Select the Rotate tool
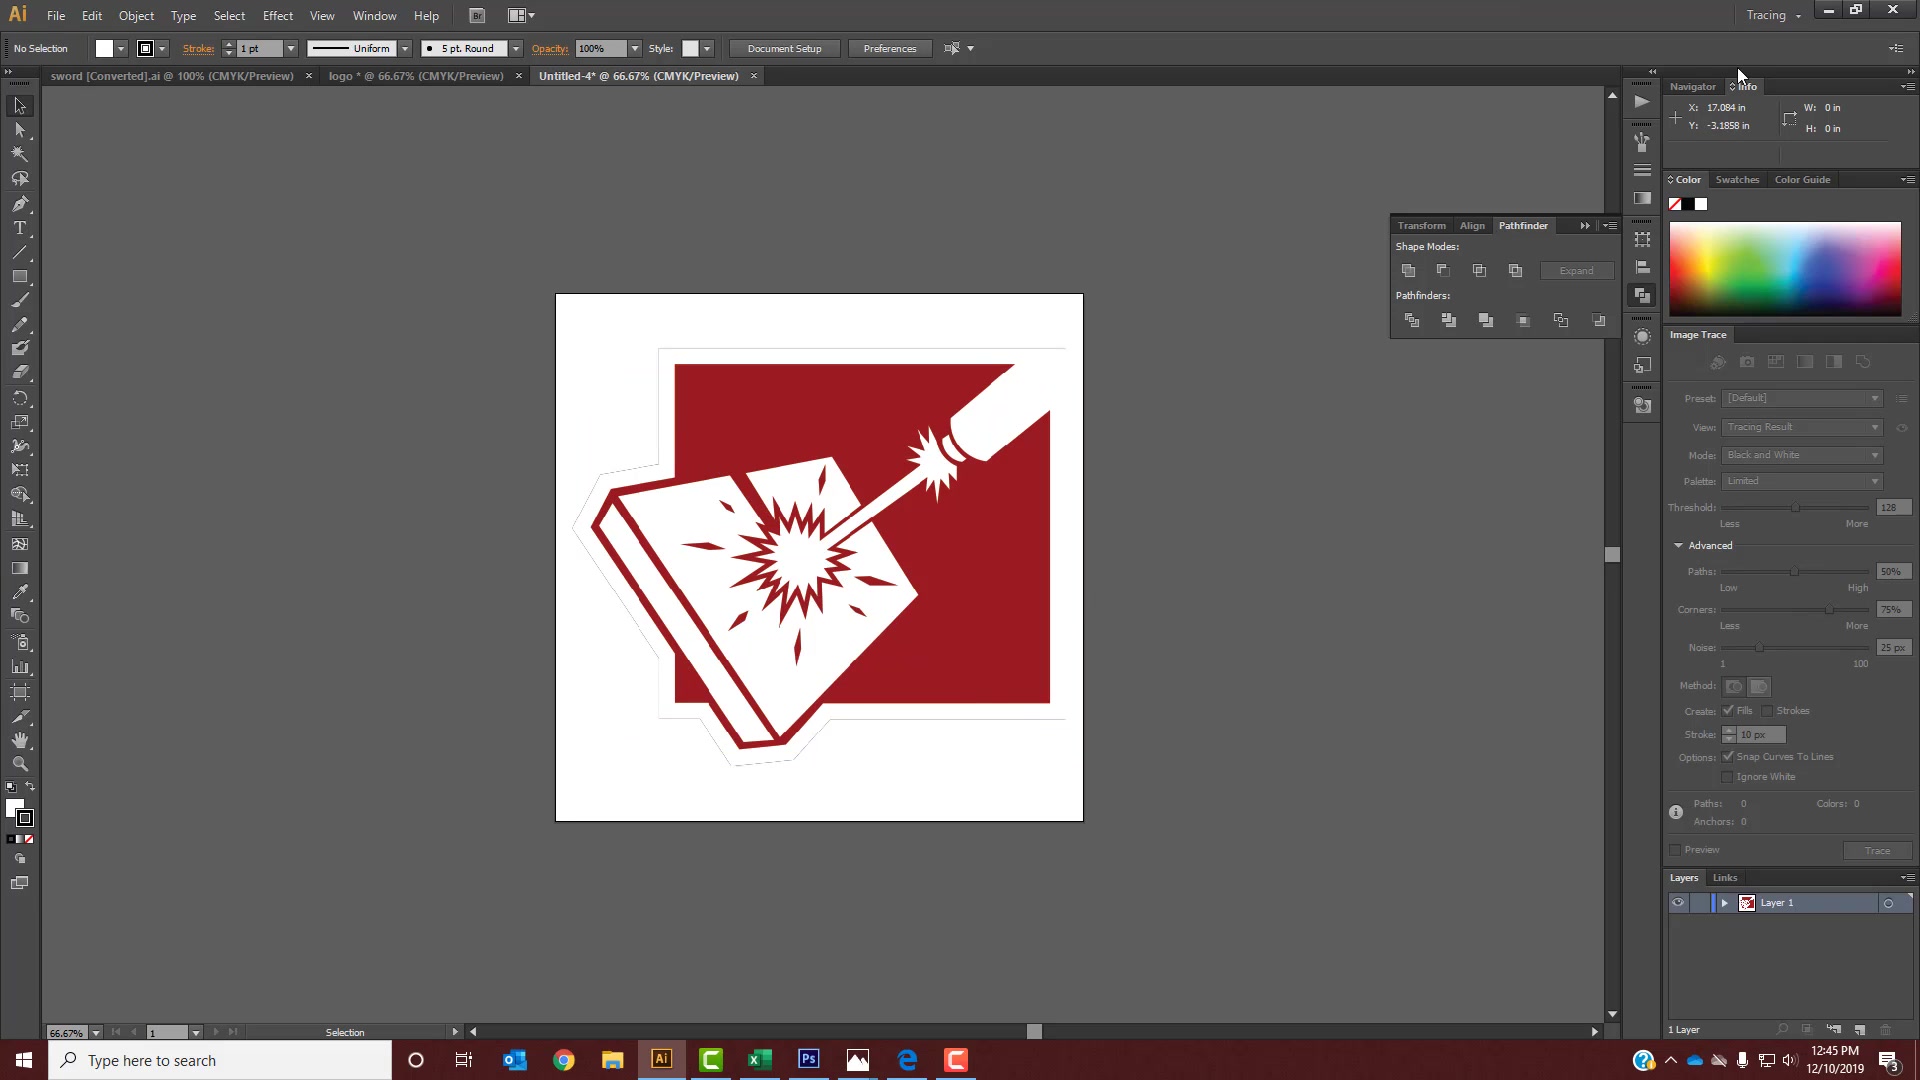The width and height of the screenshot is (1920, 1080). (20, 398)
